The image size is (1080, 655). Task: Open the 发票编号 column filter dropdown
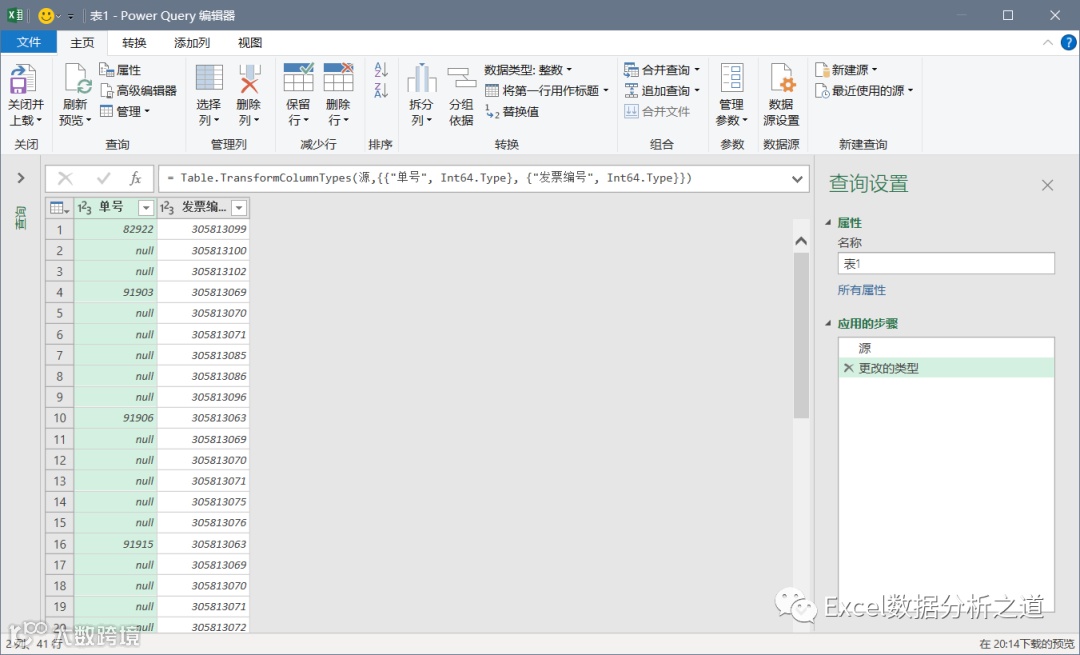point(239,207)
